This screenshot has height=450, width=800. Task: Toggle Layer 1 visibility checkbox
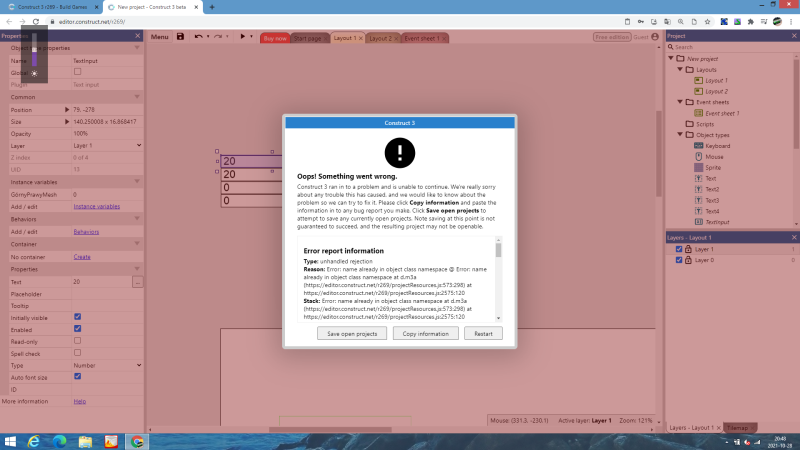coord(679,249)
